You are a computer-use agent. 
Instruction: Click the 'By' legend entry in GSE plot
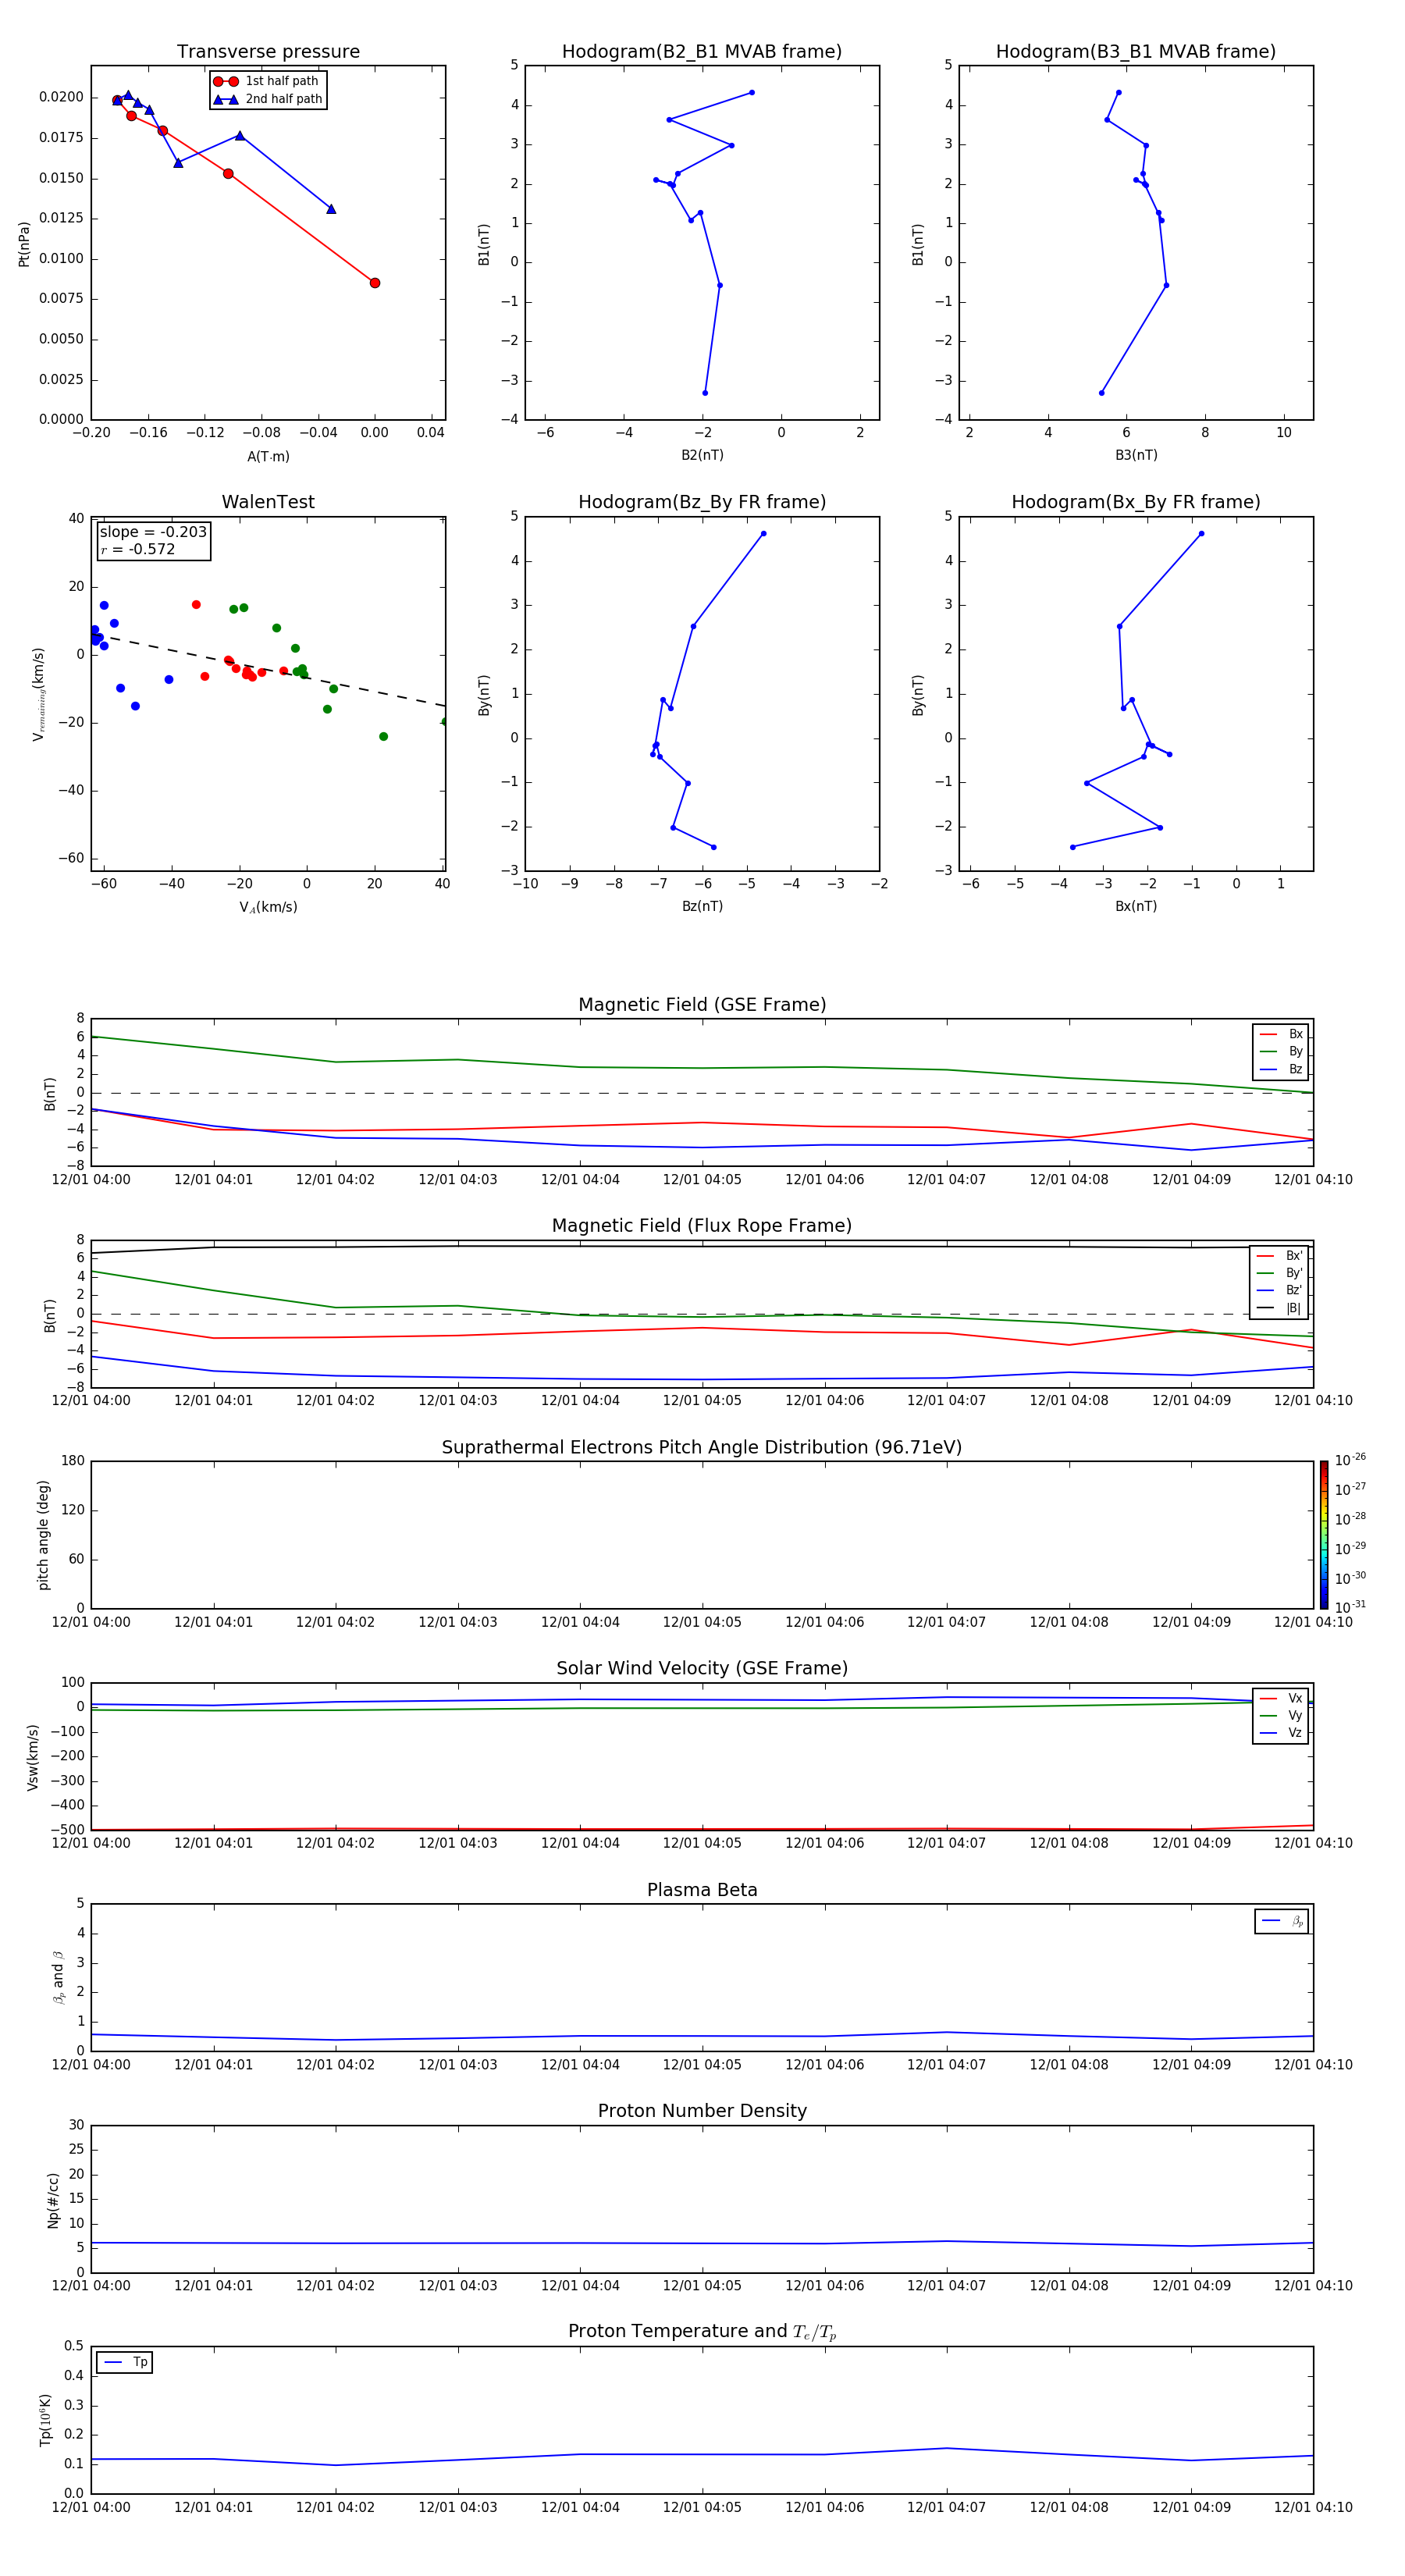click(x=1282, y=1051)
